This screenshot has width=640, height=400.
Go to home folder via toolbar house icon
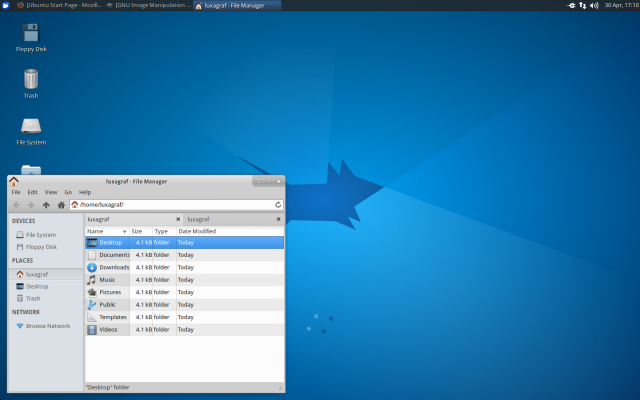coord(61,205)
